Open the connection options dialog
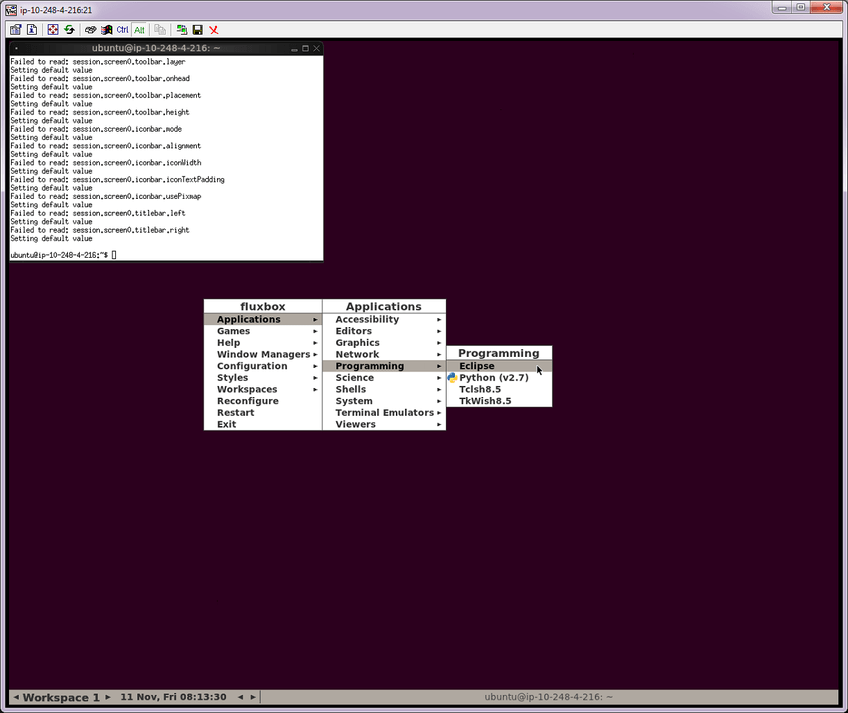The width and height of the screenshot is (848, 713). (x=16, y=29)
